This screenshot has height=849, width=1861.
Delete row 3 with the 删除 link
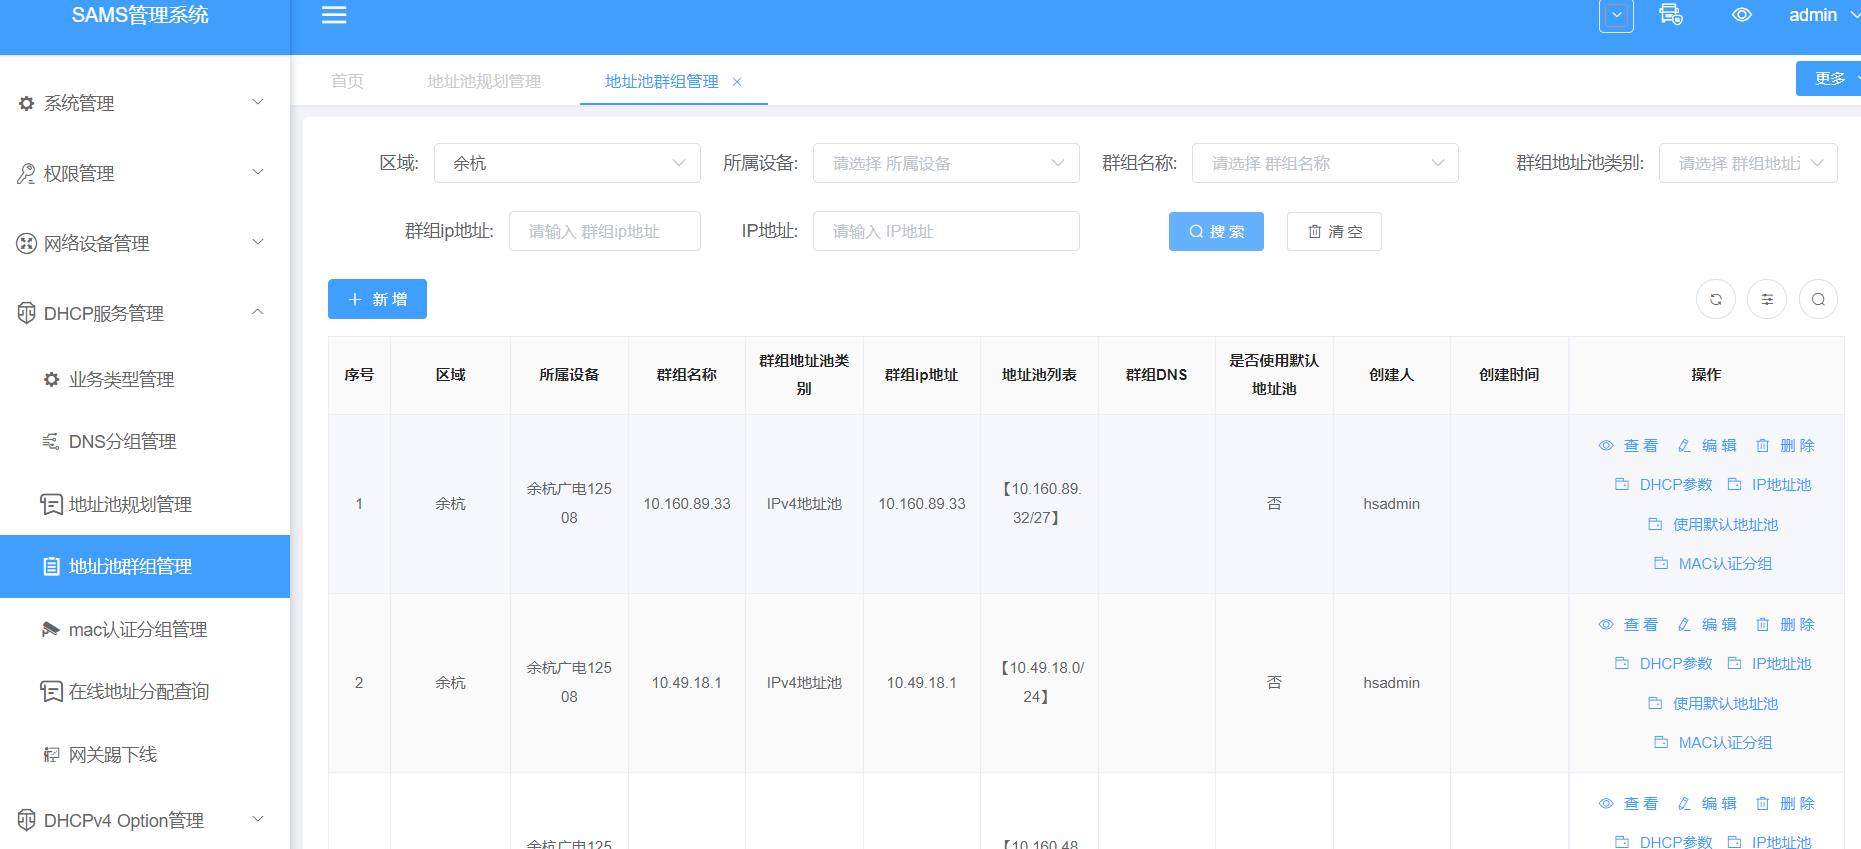1785,803
